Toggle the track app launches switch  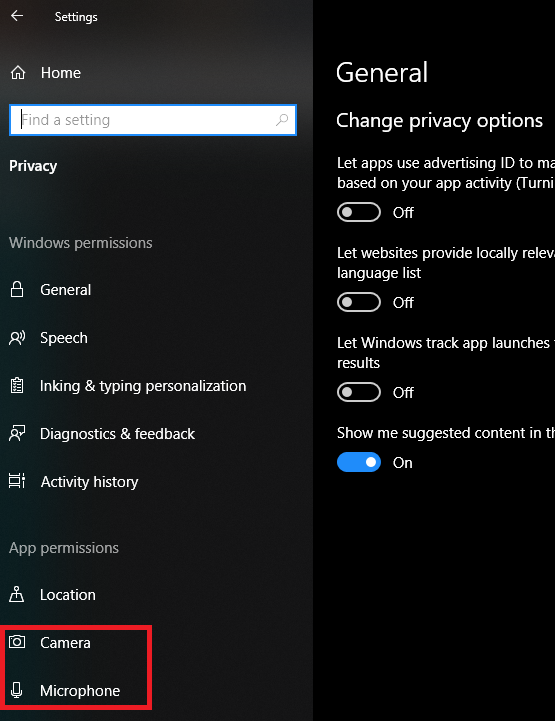[359, 392]
